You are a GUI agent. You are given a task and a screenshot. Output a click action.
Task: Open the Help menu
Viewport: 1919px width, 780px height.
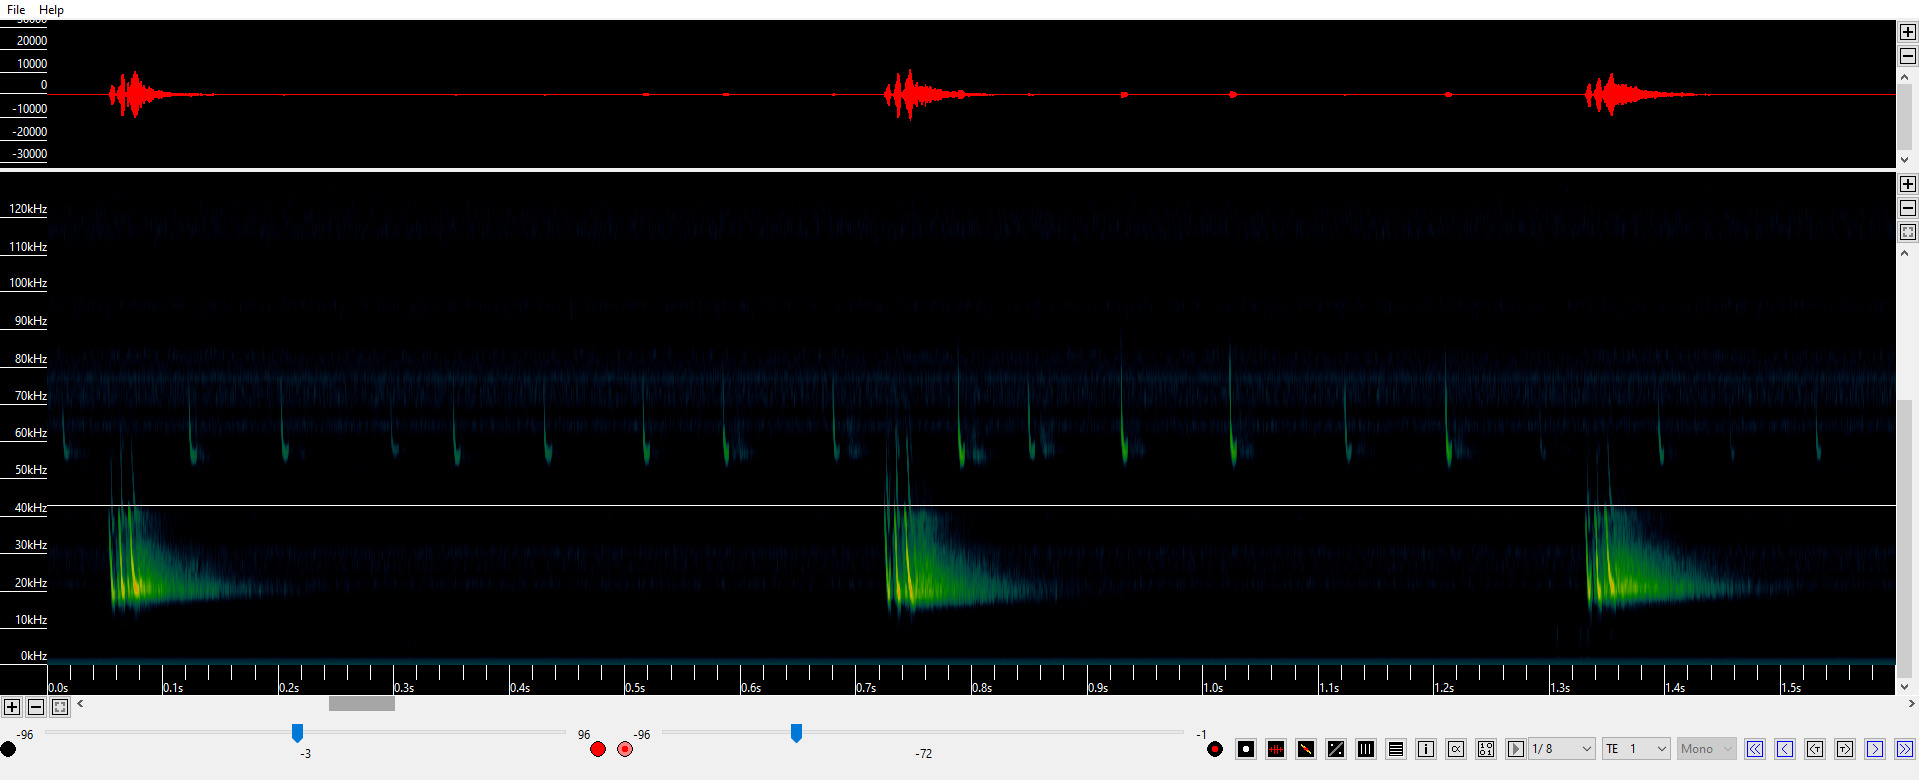(x=51, y=10)
